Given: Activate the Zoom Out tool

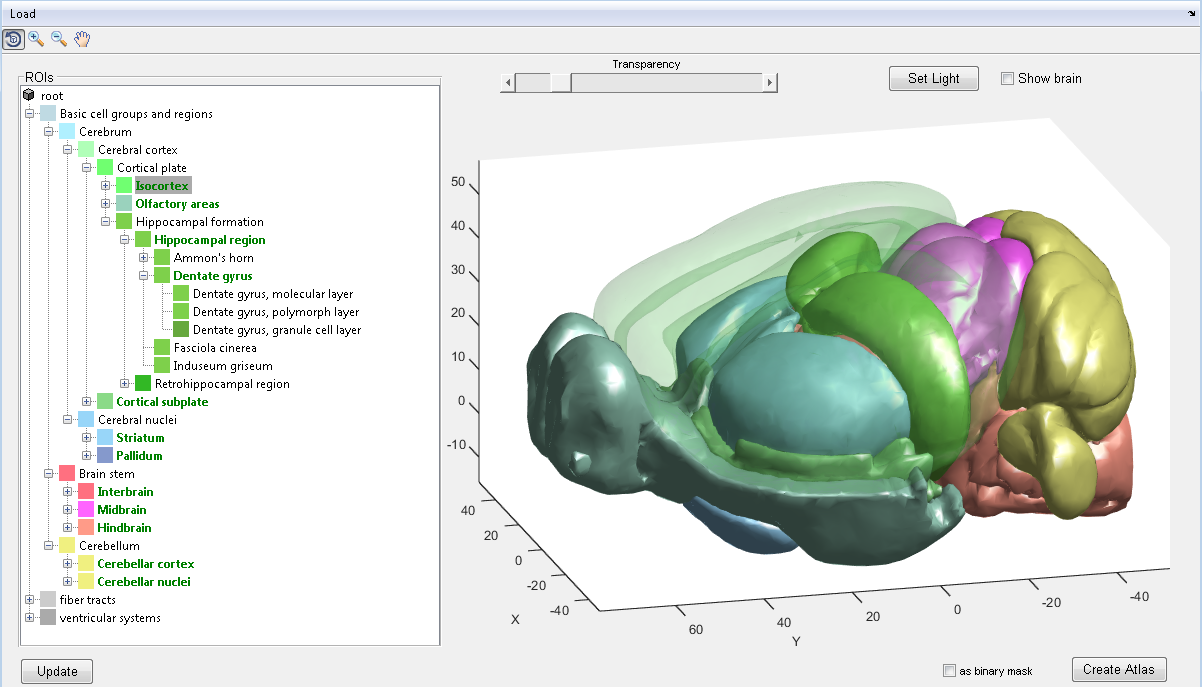Looking at the screenshot, I should (59, 39).
